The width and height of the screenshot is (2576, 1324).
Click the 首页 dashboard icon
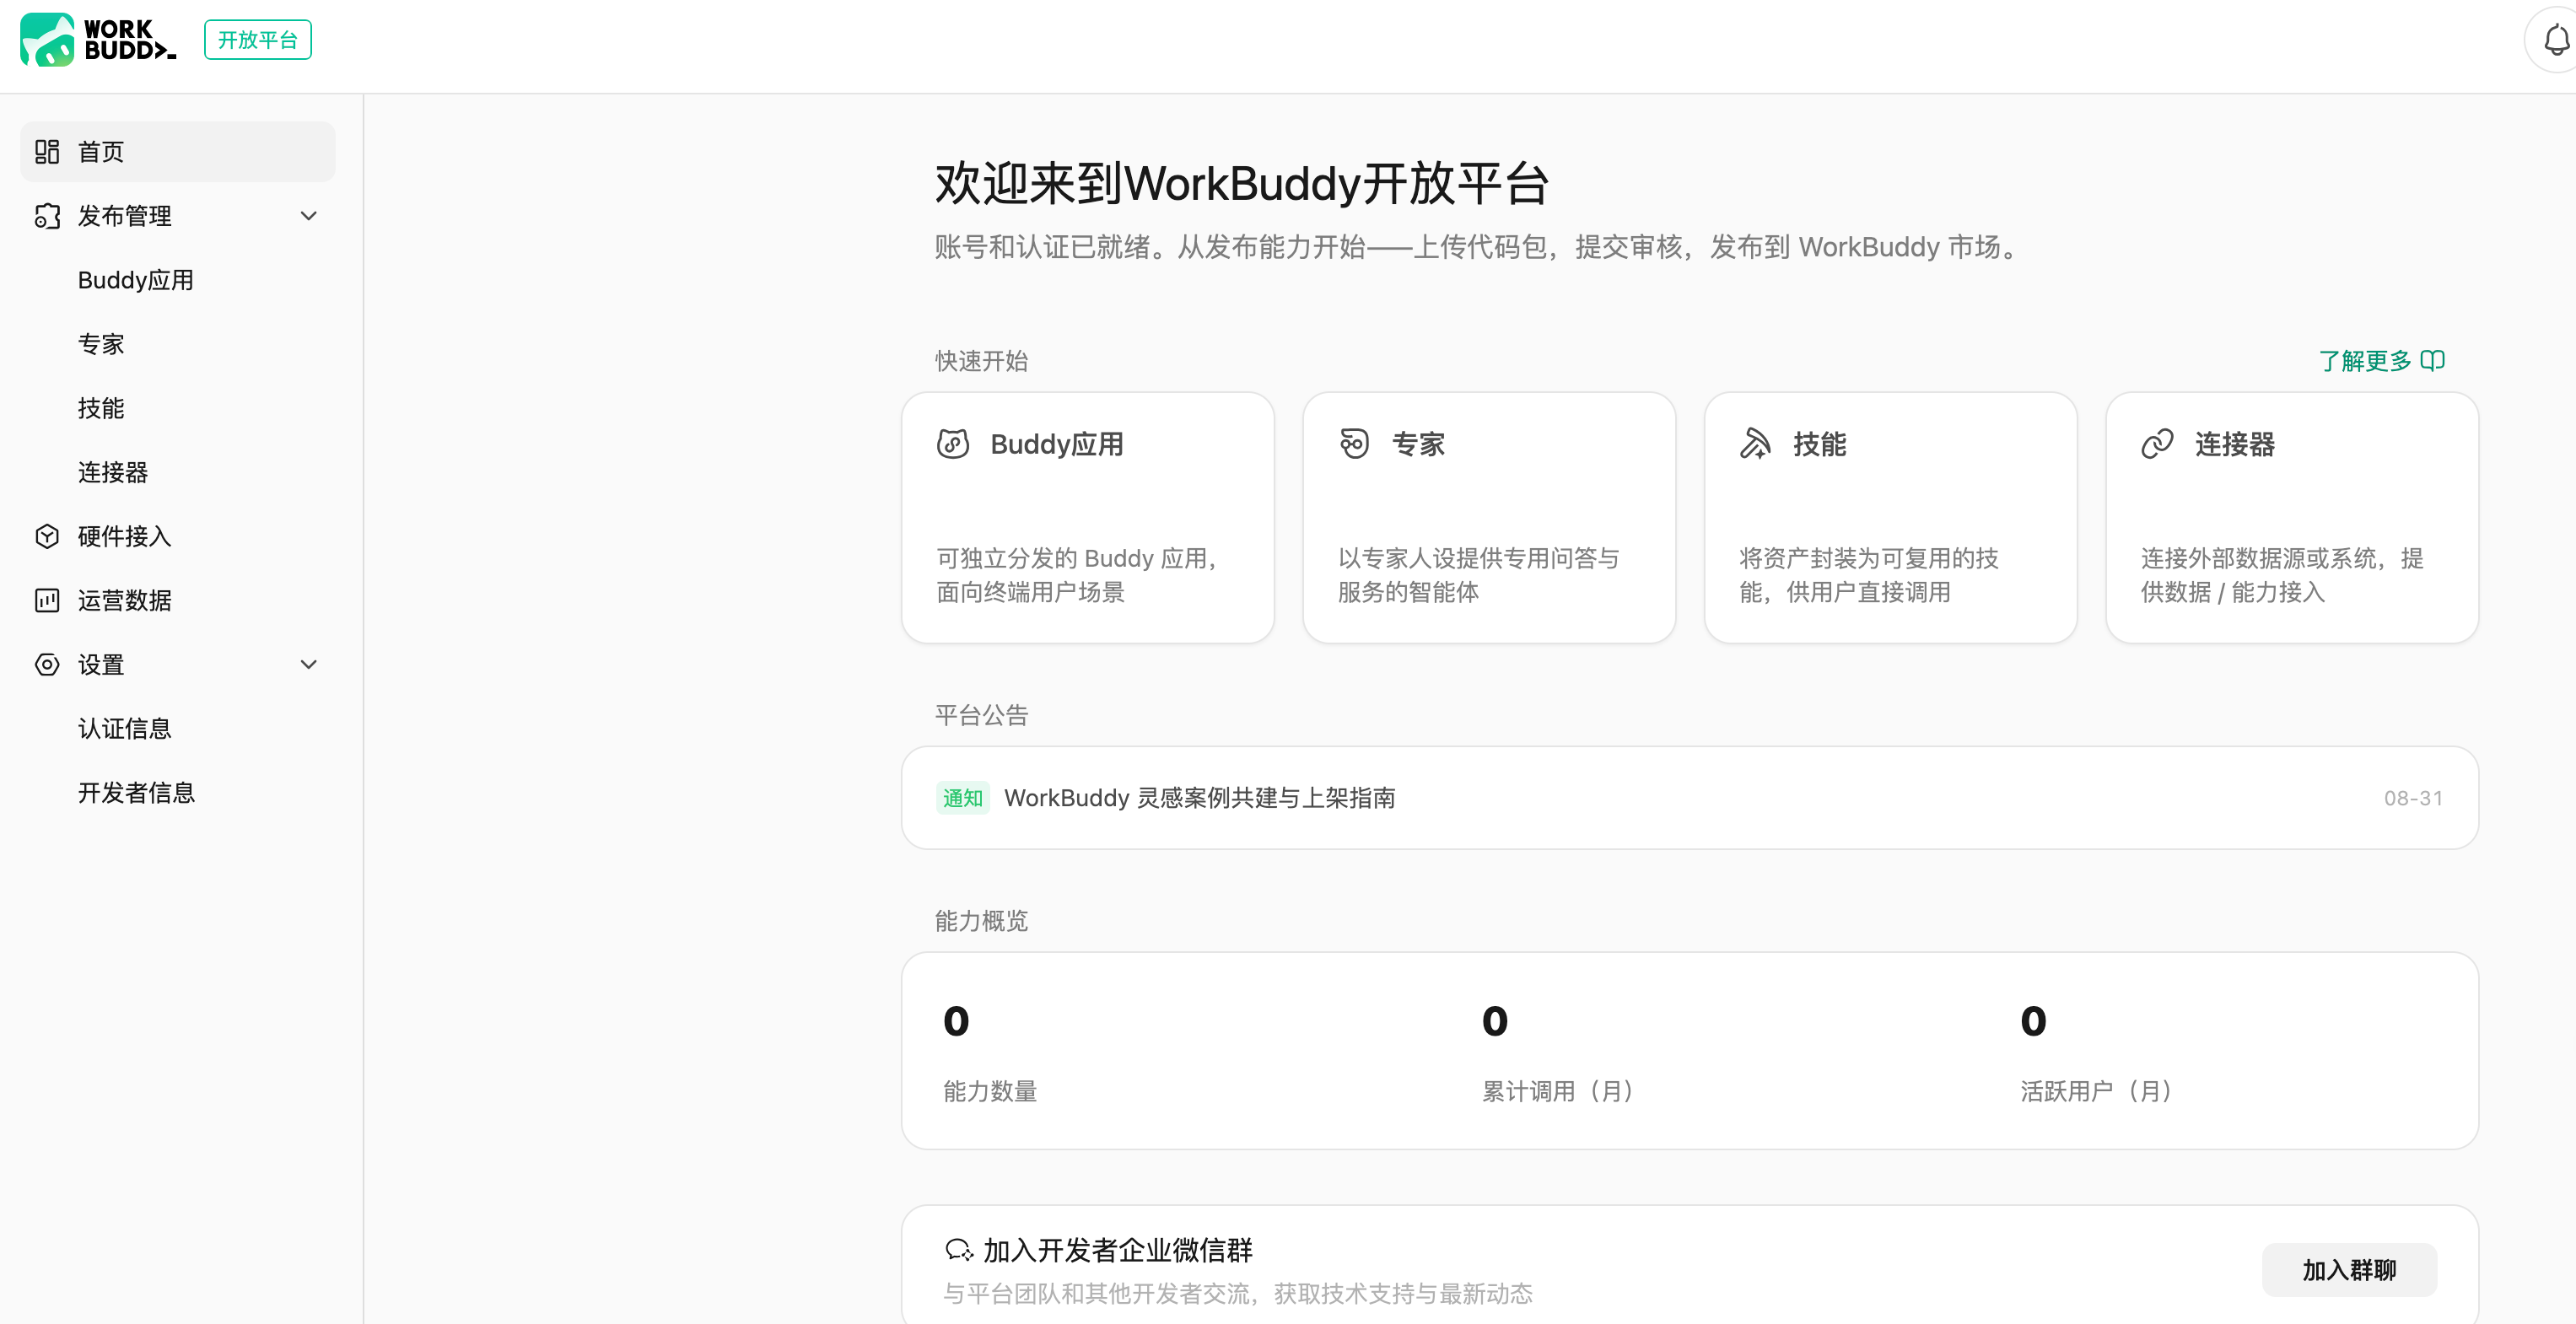point(47,151)
